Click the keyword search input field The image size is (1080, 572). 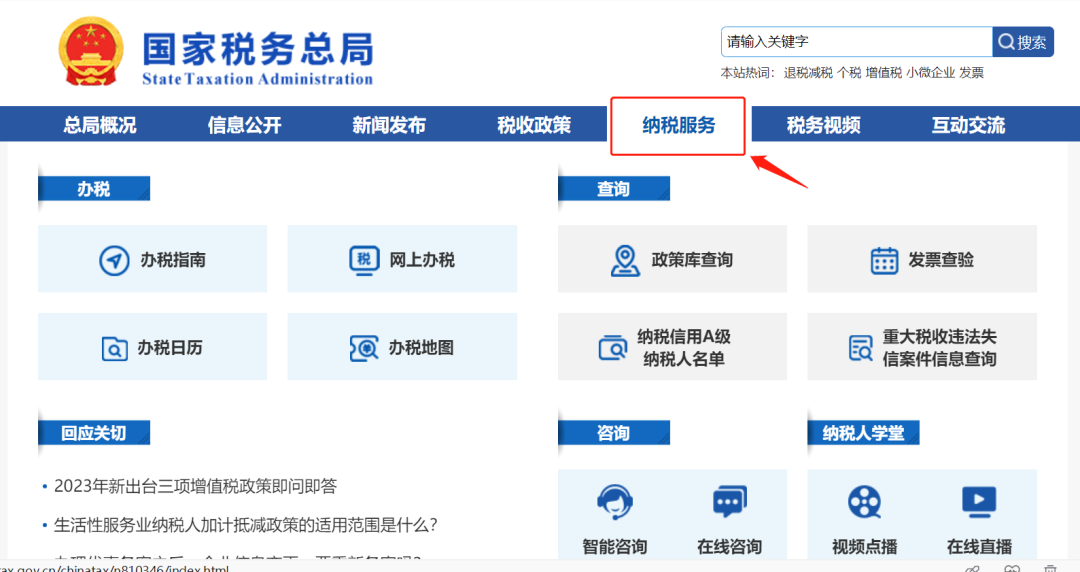(855, 42)
